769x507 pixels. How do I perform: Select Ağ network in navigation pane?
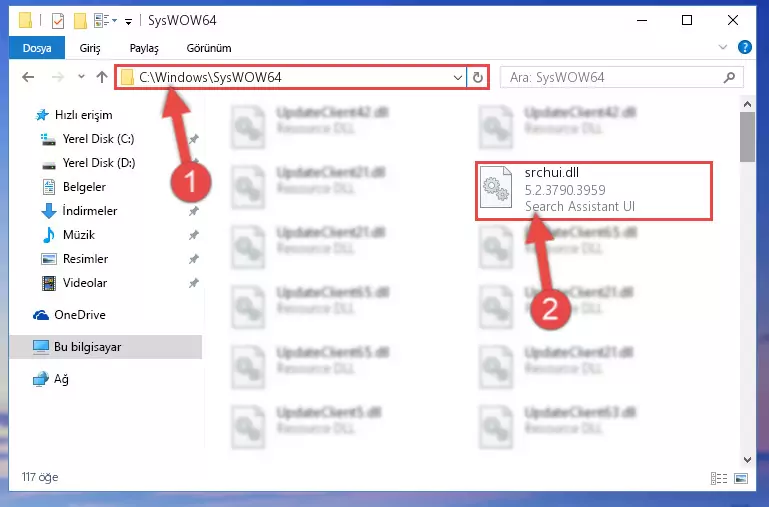[51, 379]
